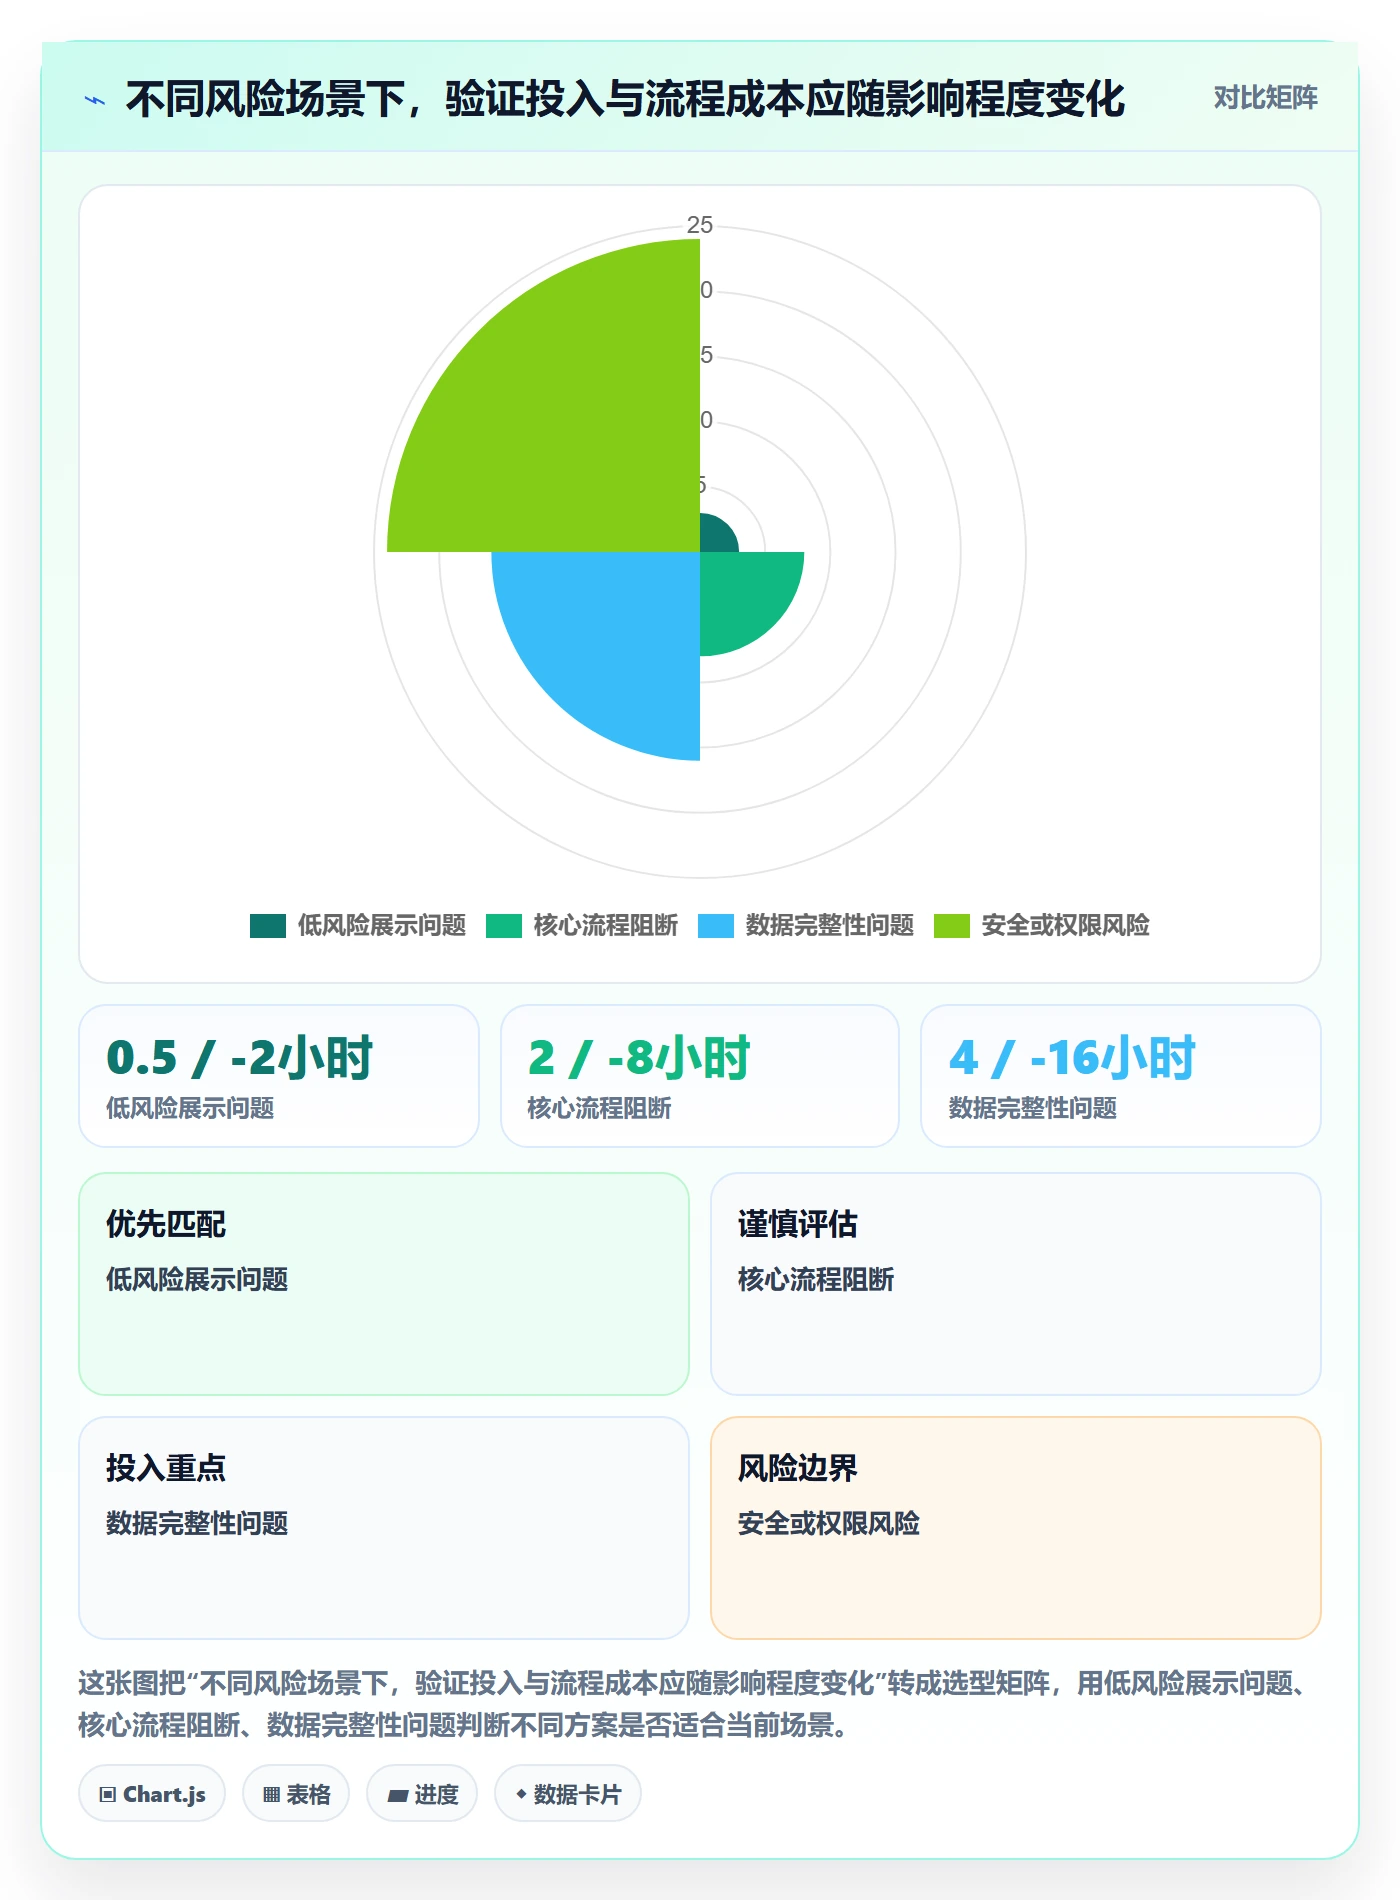Click the diamond icon in 数据卡片 chip

pyautogui.click(x=521, y=1795)
